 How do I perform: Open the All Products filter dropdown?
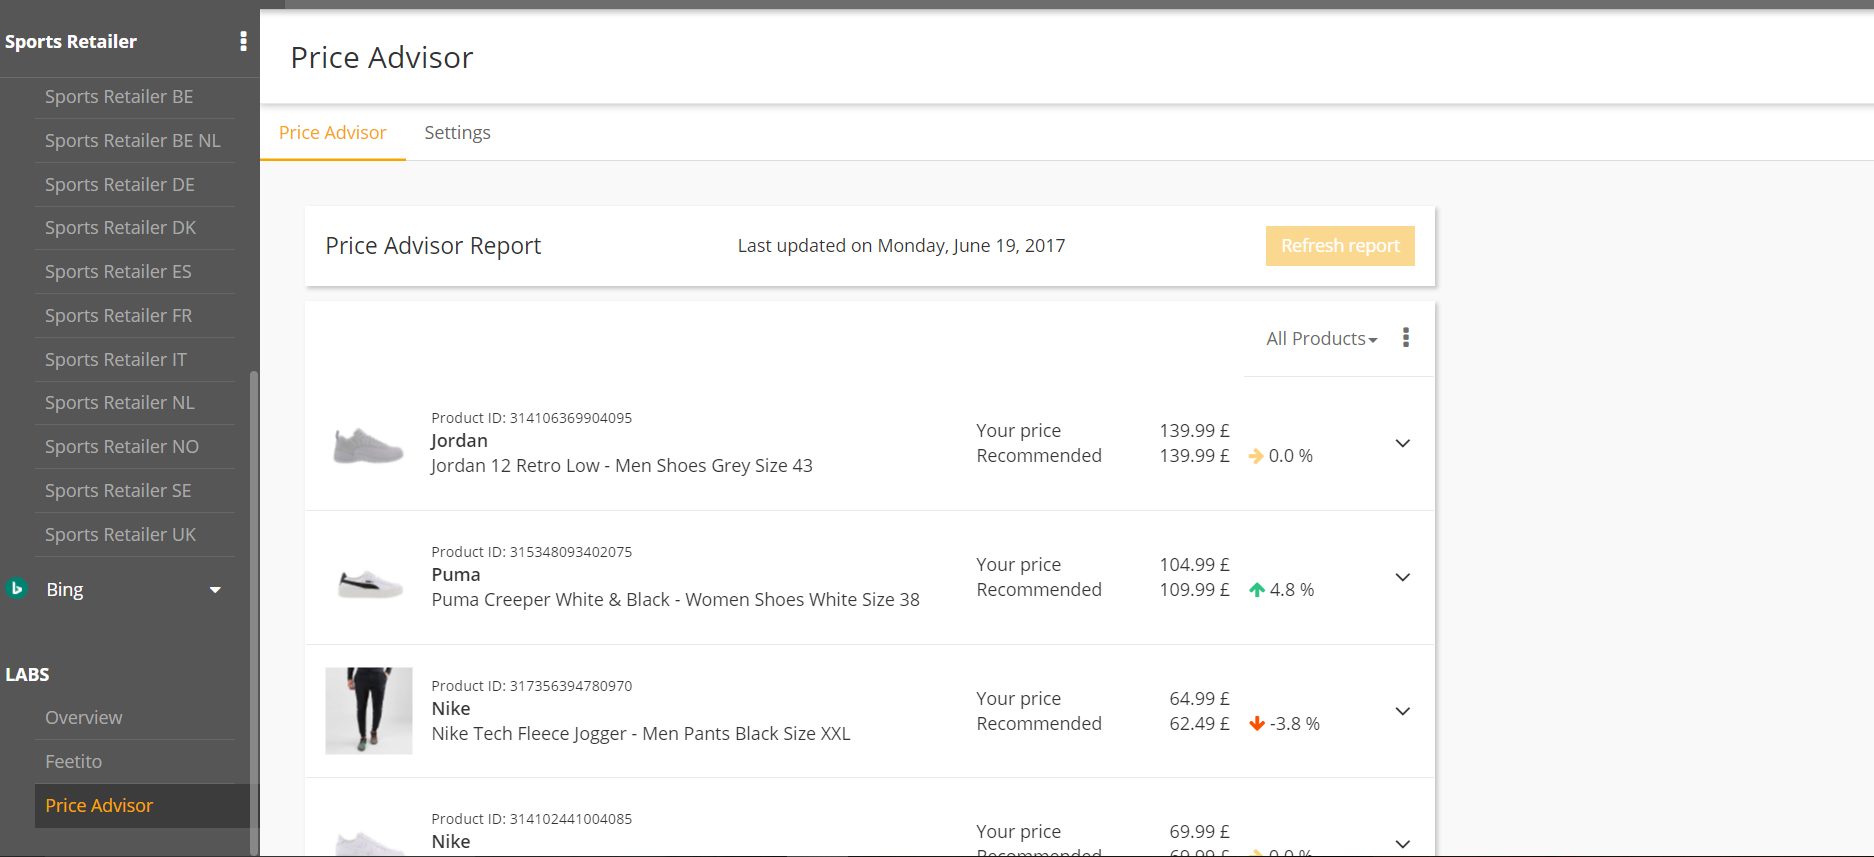(x=1321, y=339)
